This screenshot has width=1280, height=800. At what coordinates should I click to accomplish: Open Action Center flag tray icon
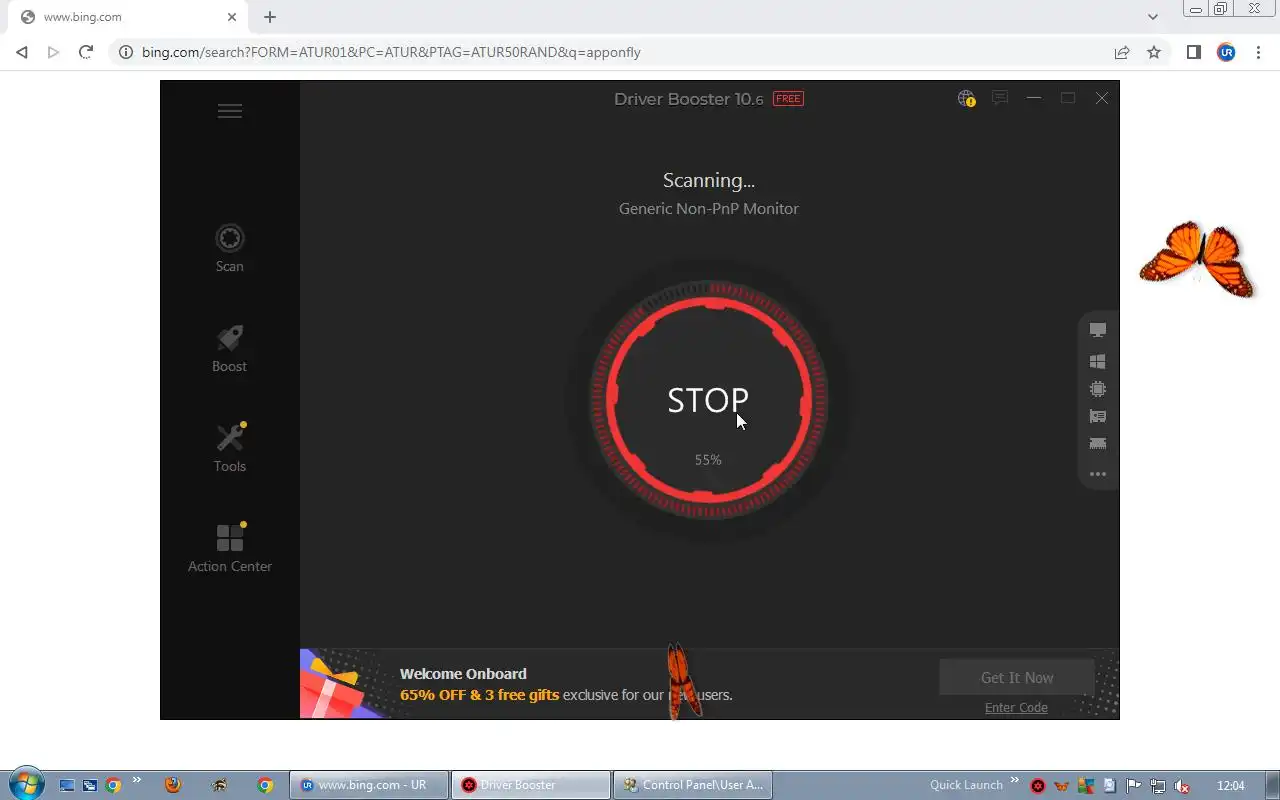click(x=1134, y=786)
